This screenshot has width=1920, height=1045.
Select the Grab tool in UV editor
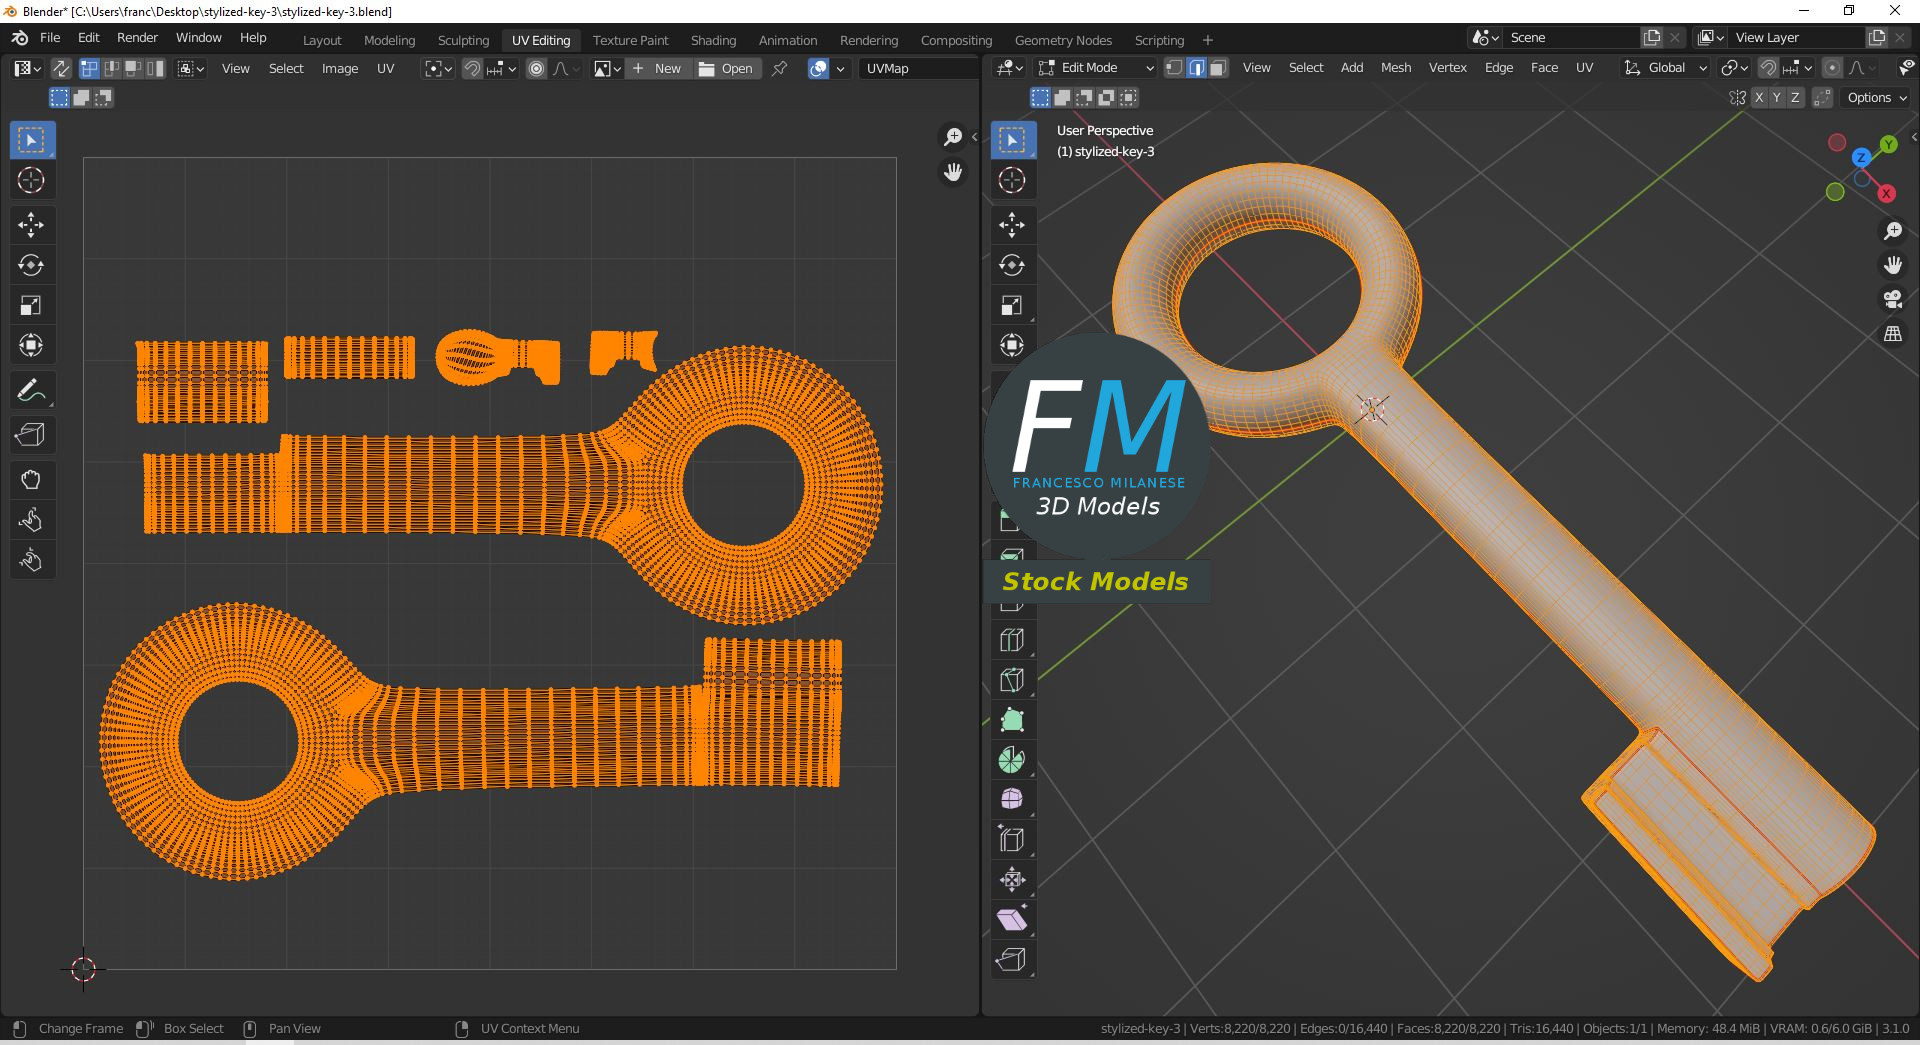point(31,480)
